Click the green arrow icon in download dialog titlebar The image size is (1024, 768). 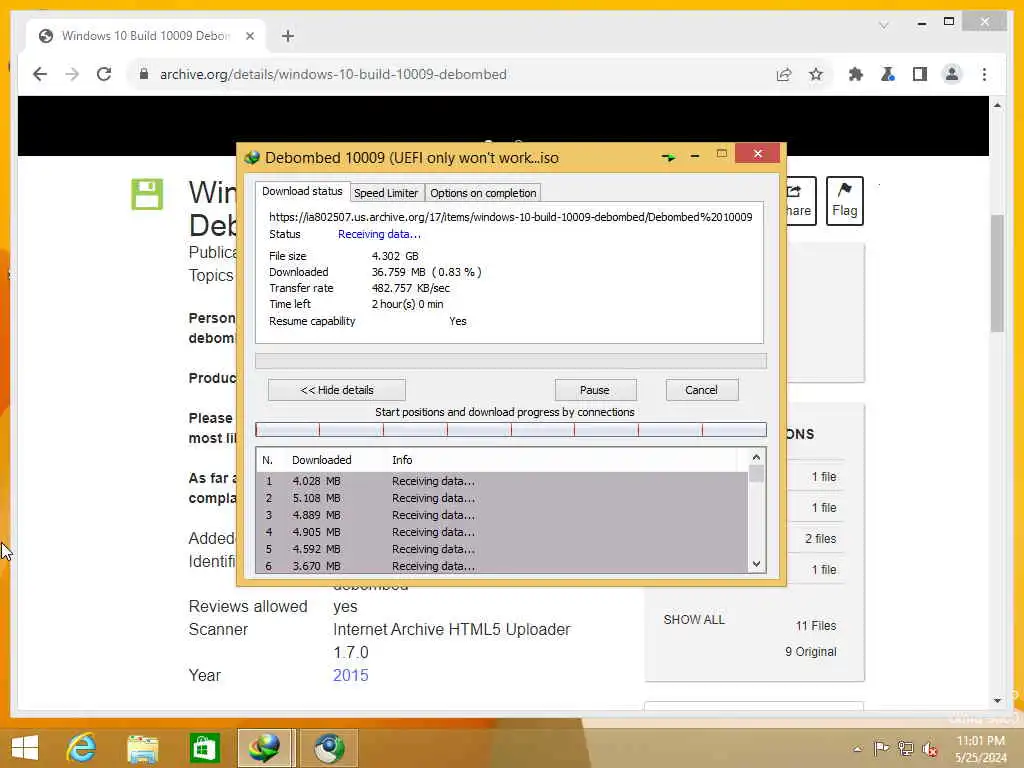coord(668,157)
